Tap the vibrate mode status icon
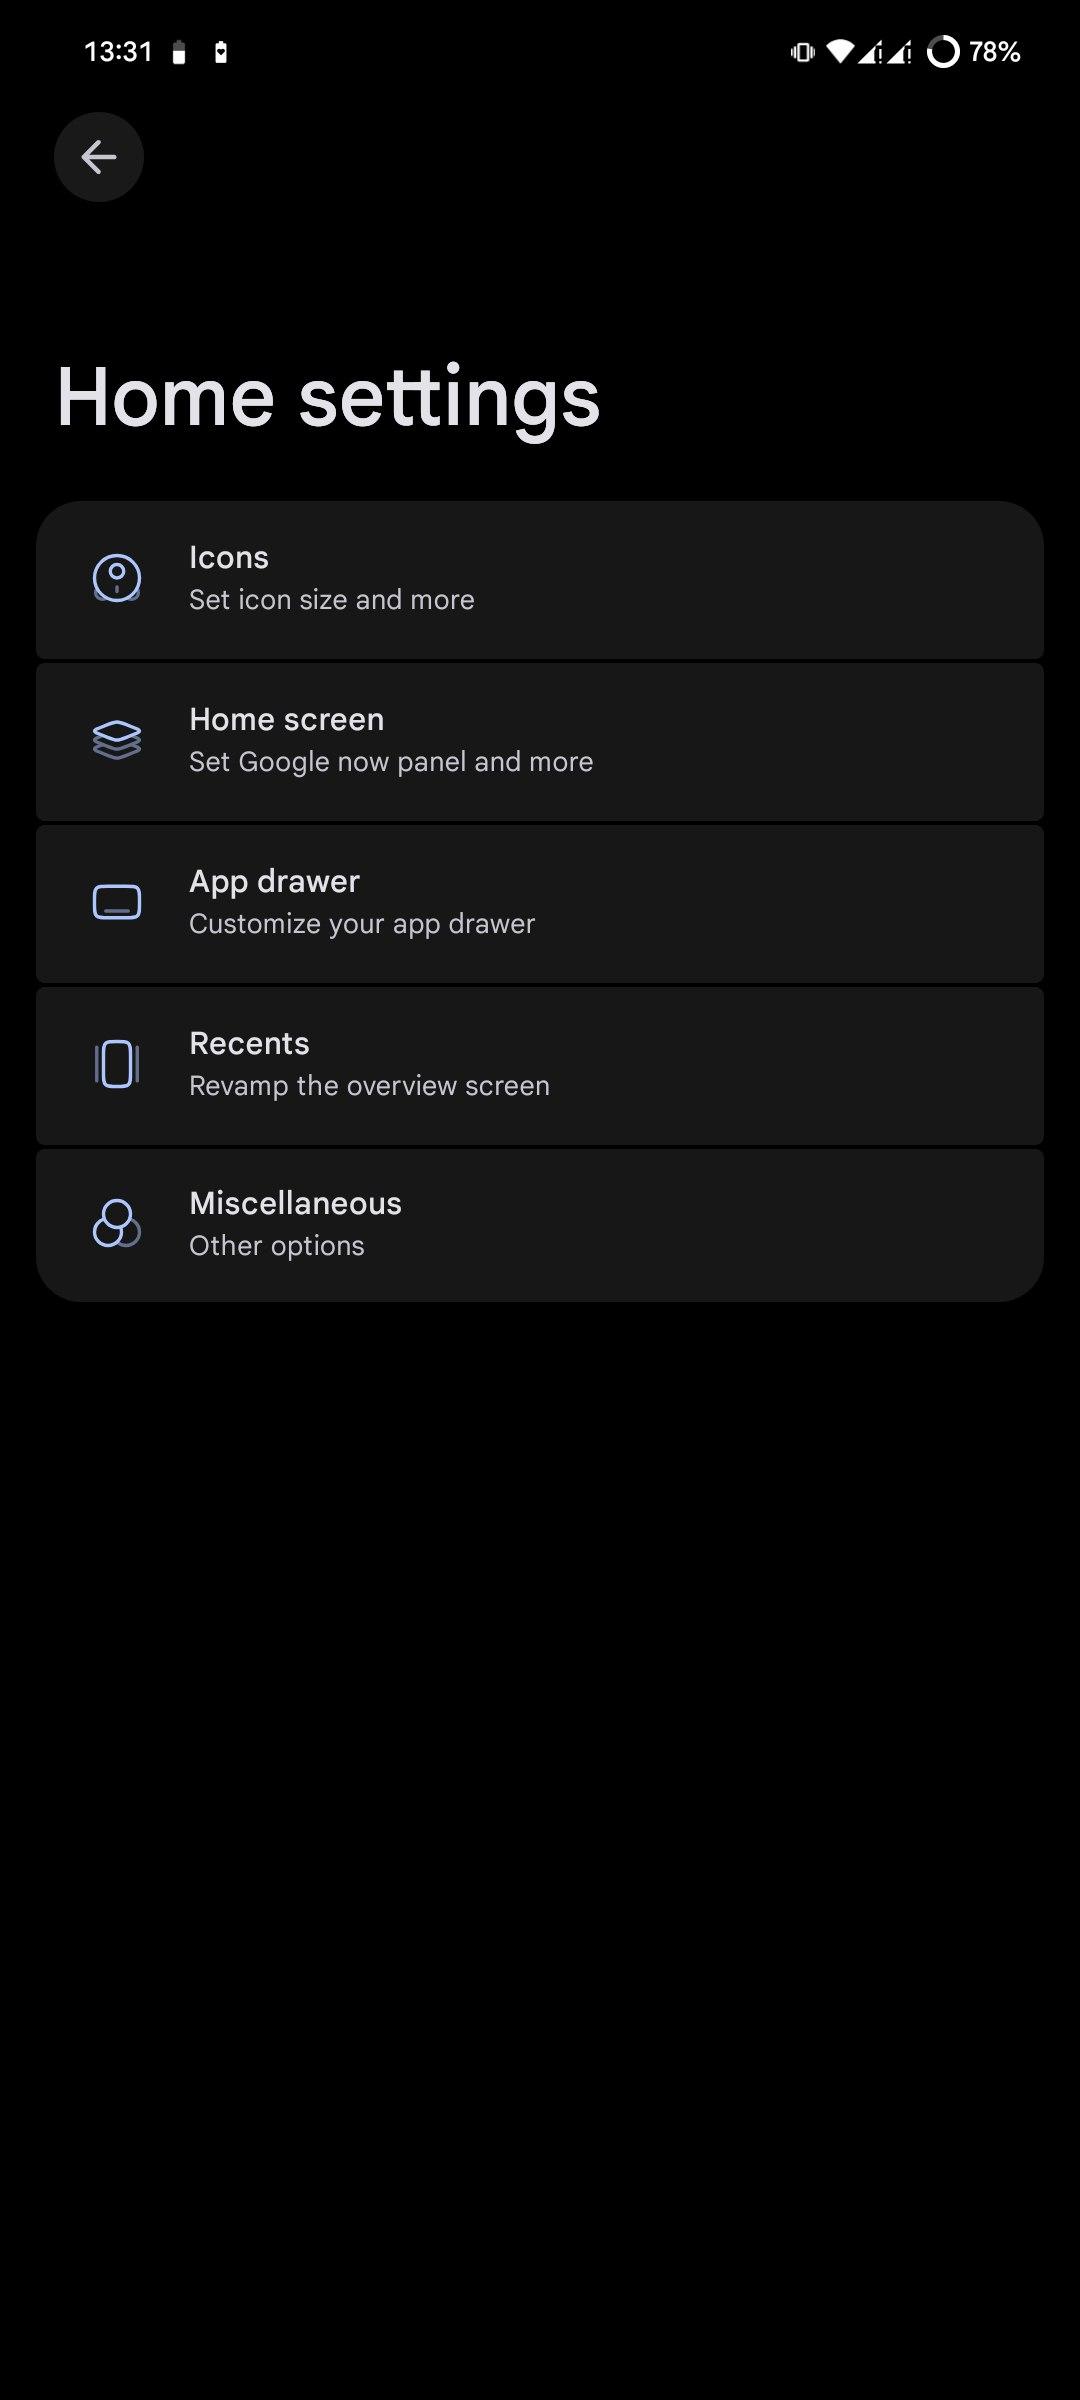 point(802,51)
